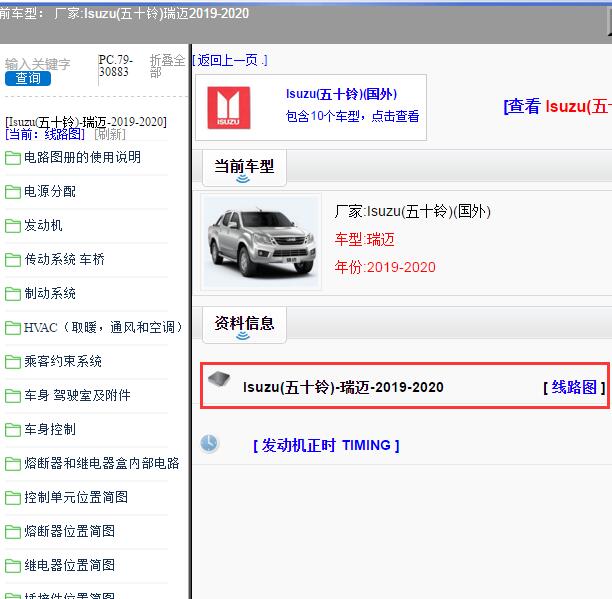Click the 当前：线路图 link

point(45,134)
